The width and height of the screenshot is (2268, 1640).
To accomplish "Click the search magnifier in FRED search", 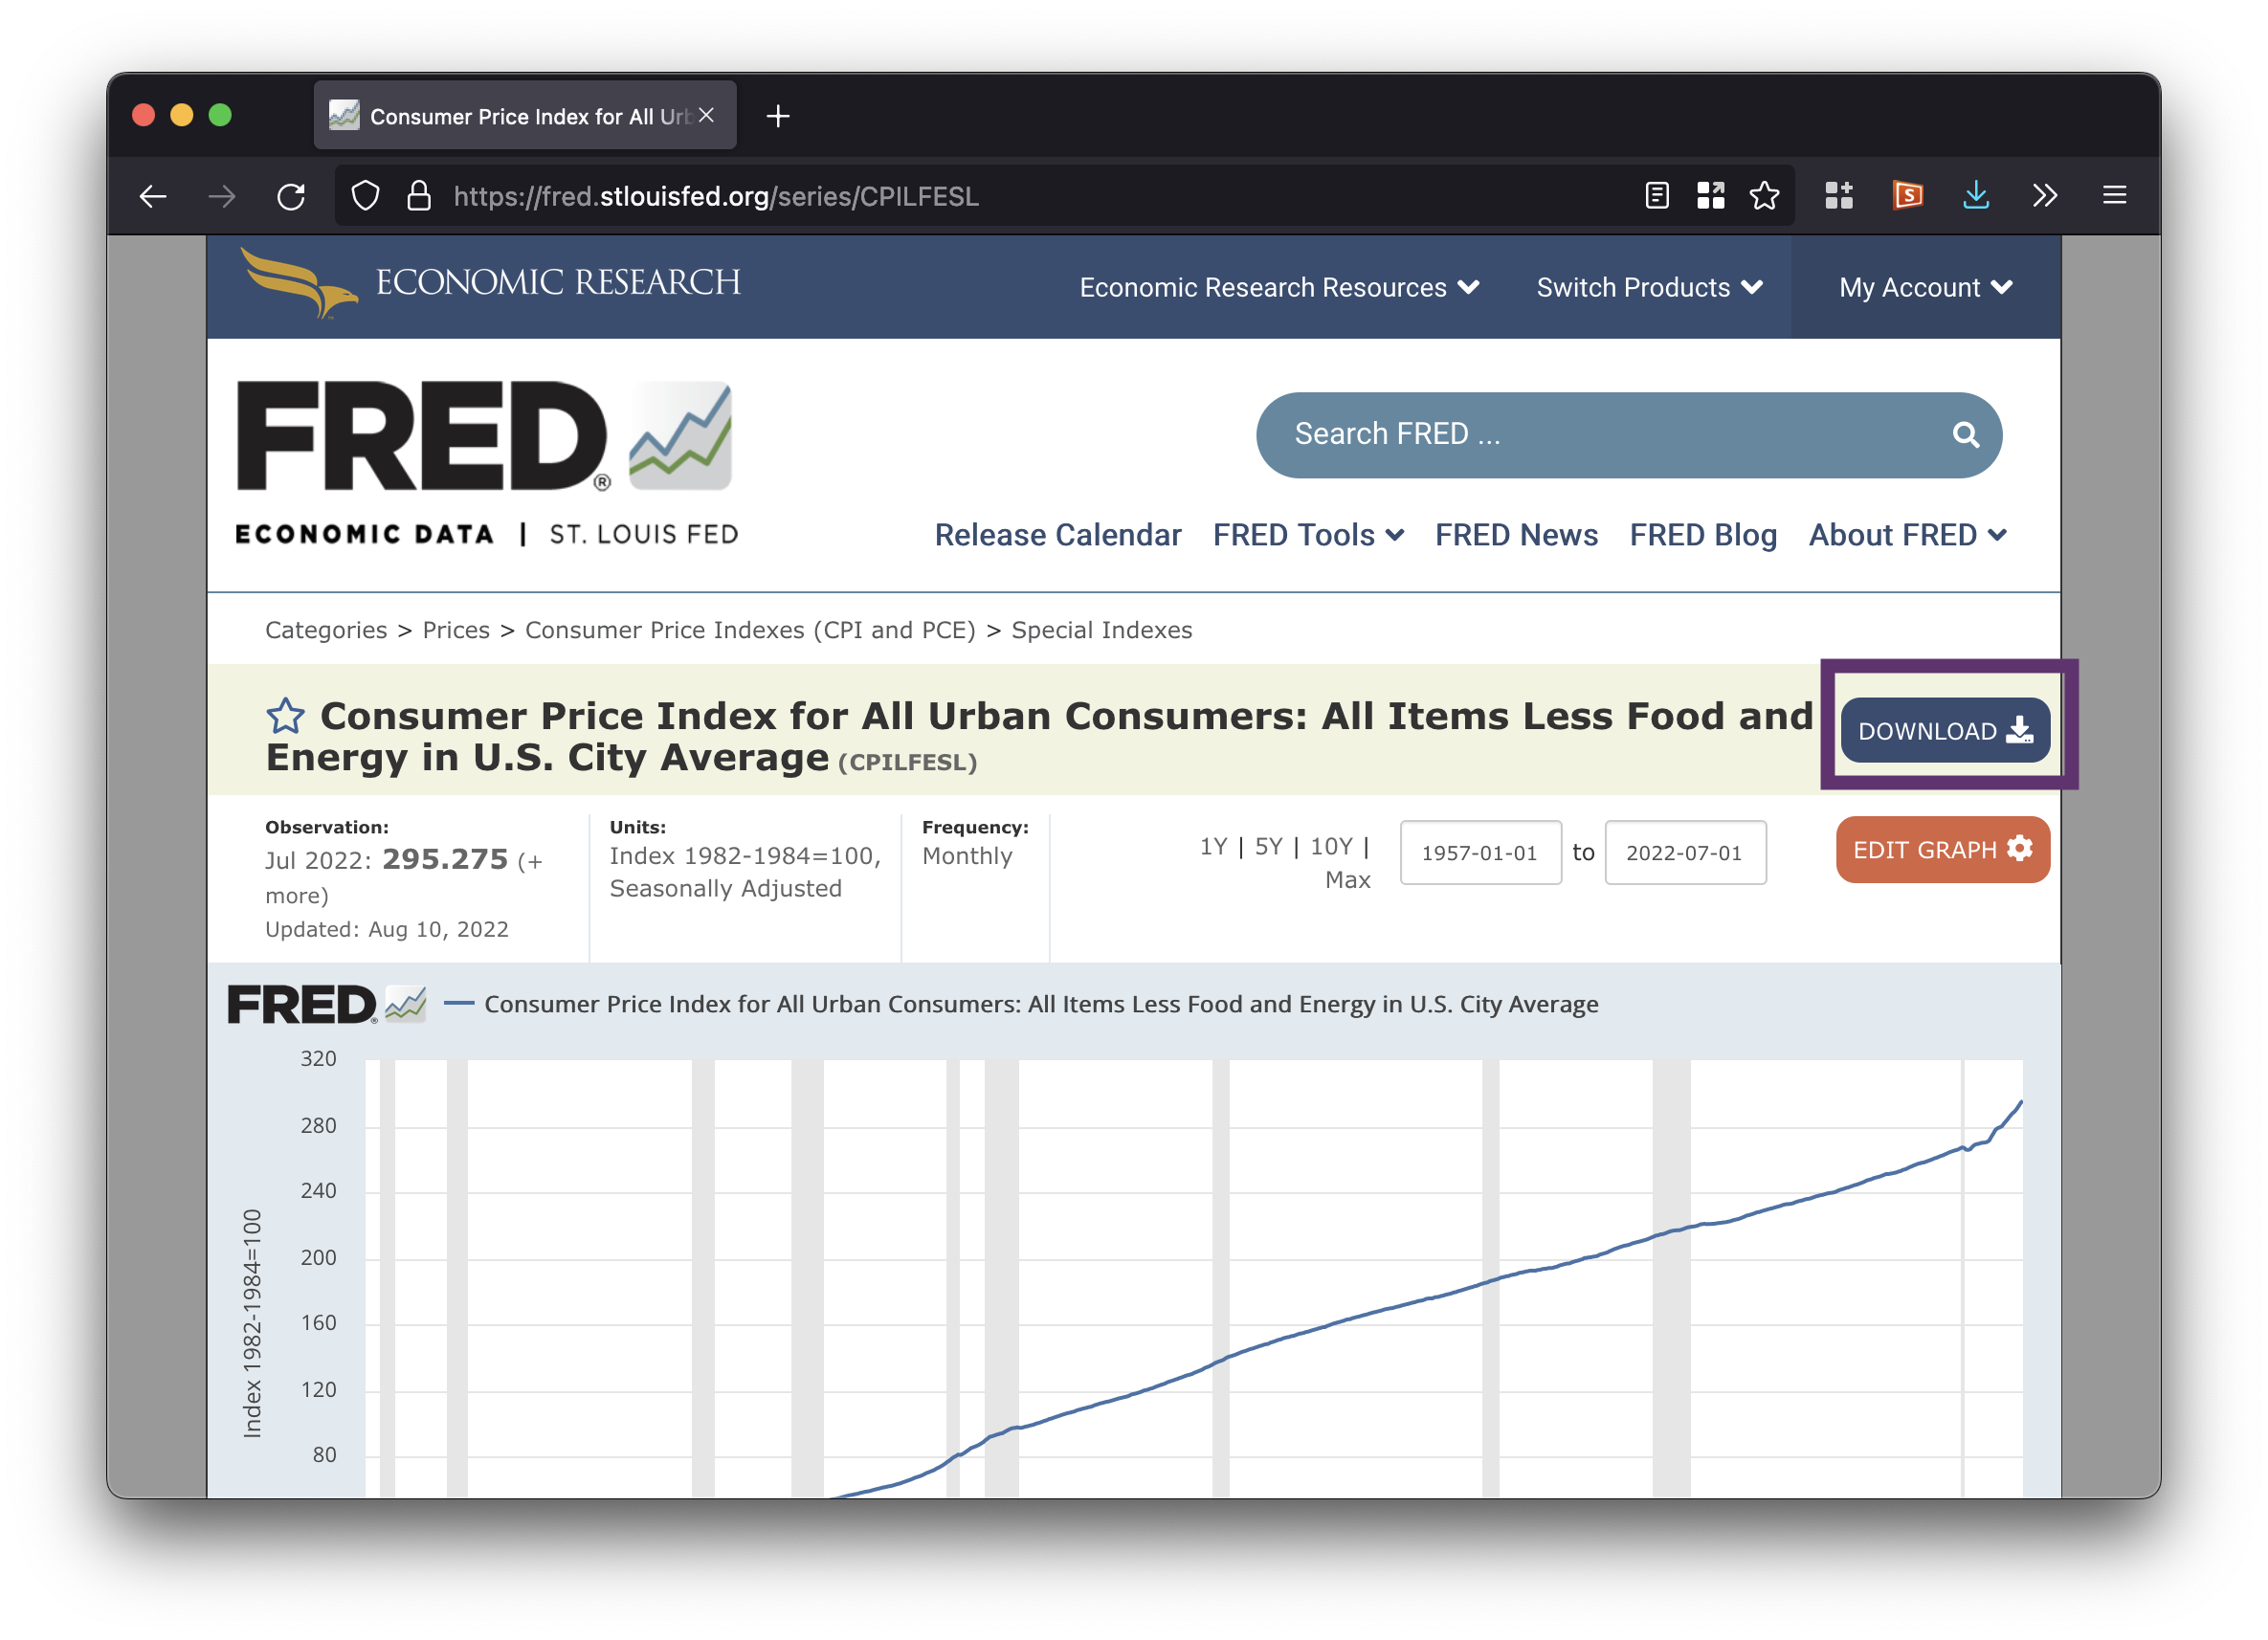I will click(1965, 435).
